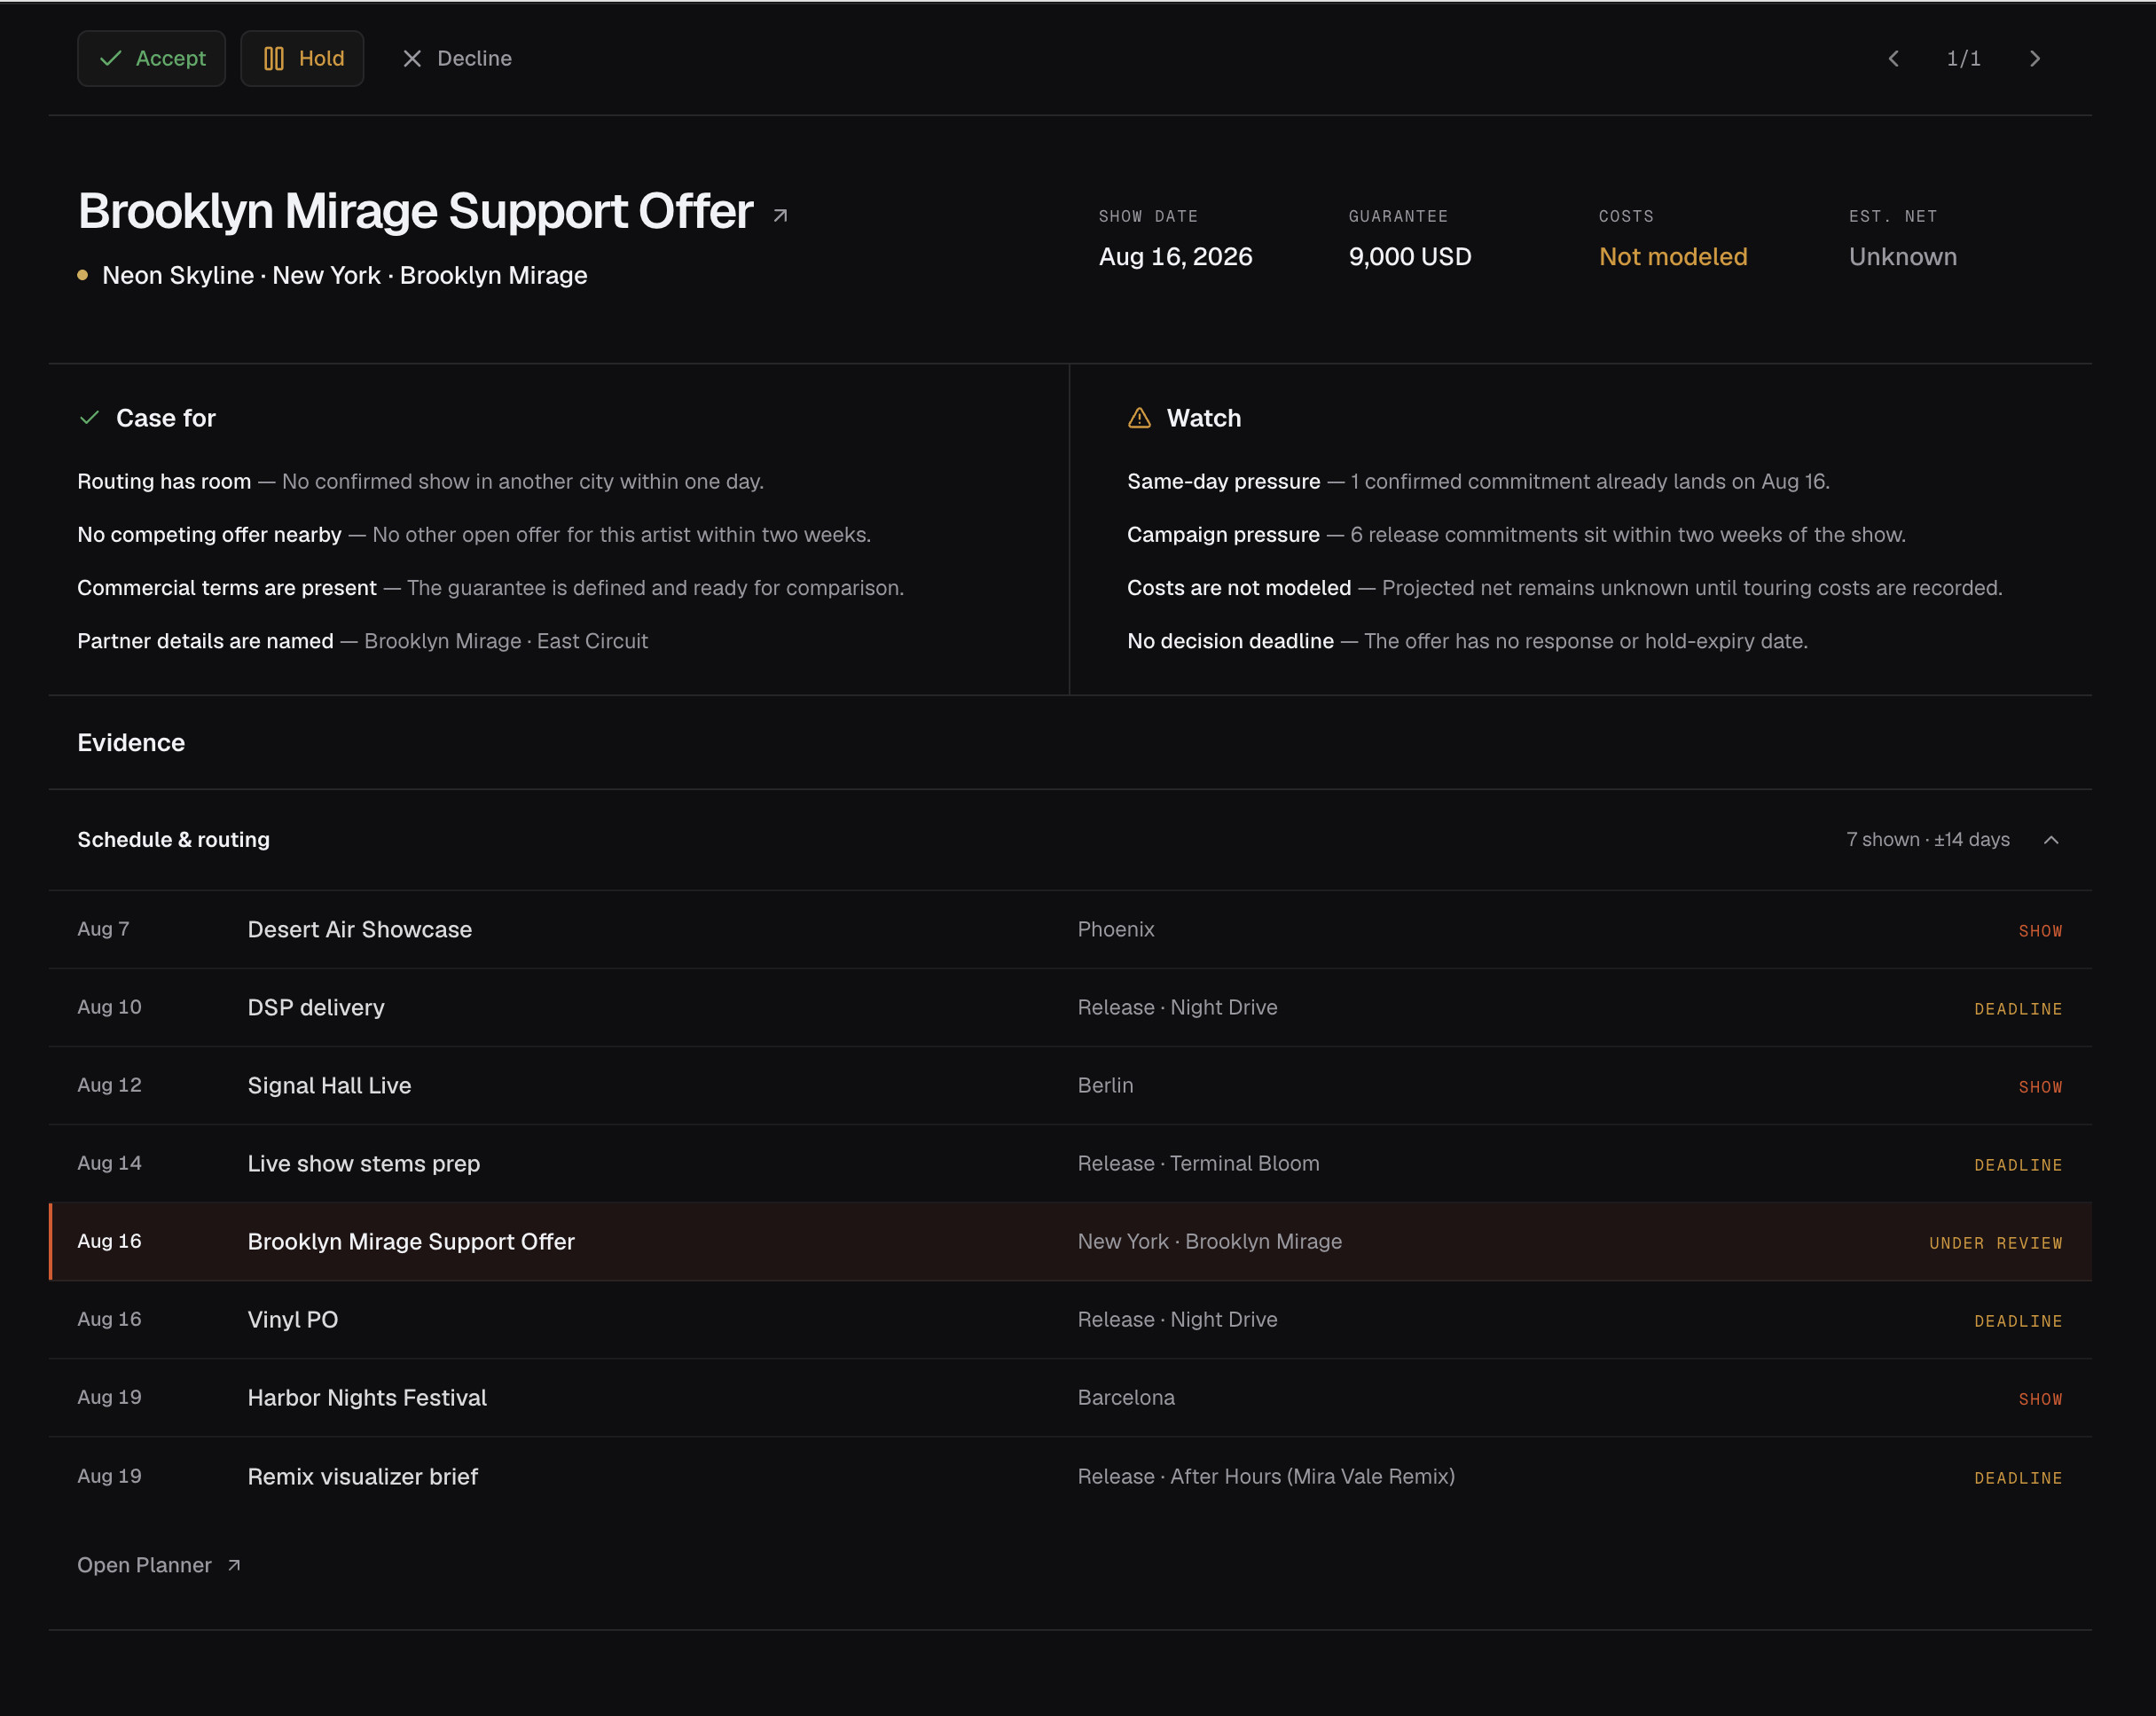The image size is (2156, 1716).
Task: Decline the offer
Action: pos(456,58)
